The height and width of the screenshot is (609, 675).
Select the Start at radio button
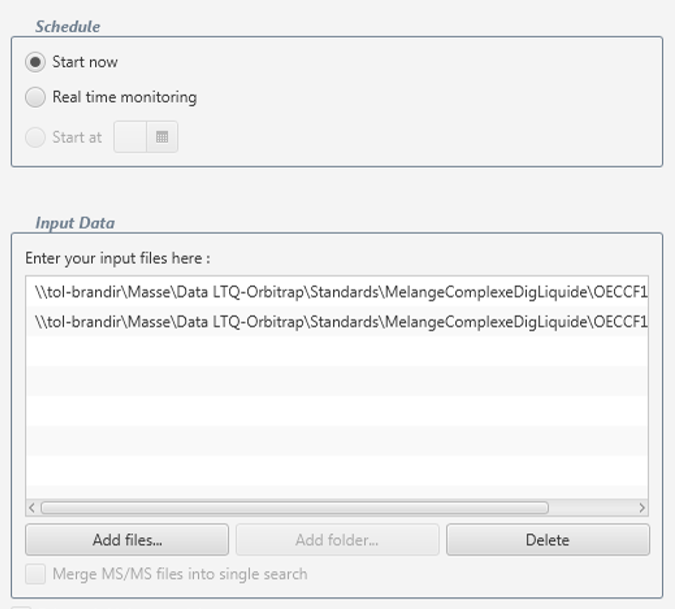click(36, 137)
